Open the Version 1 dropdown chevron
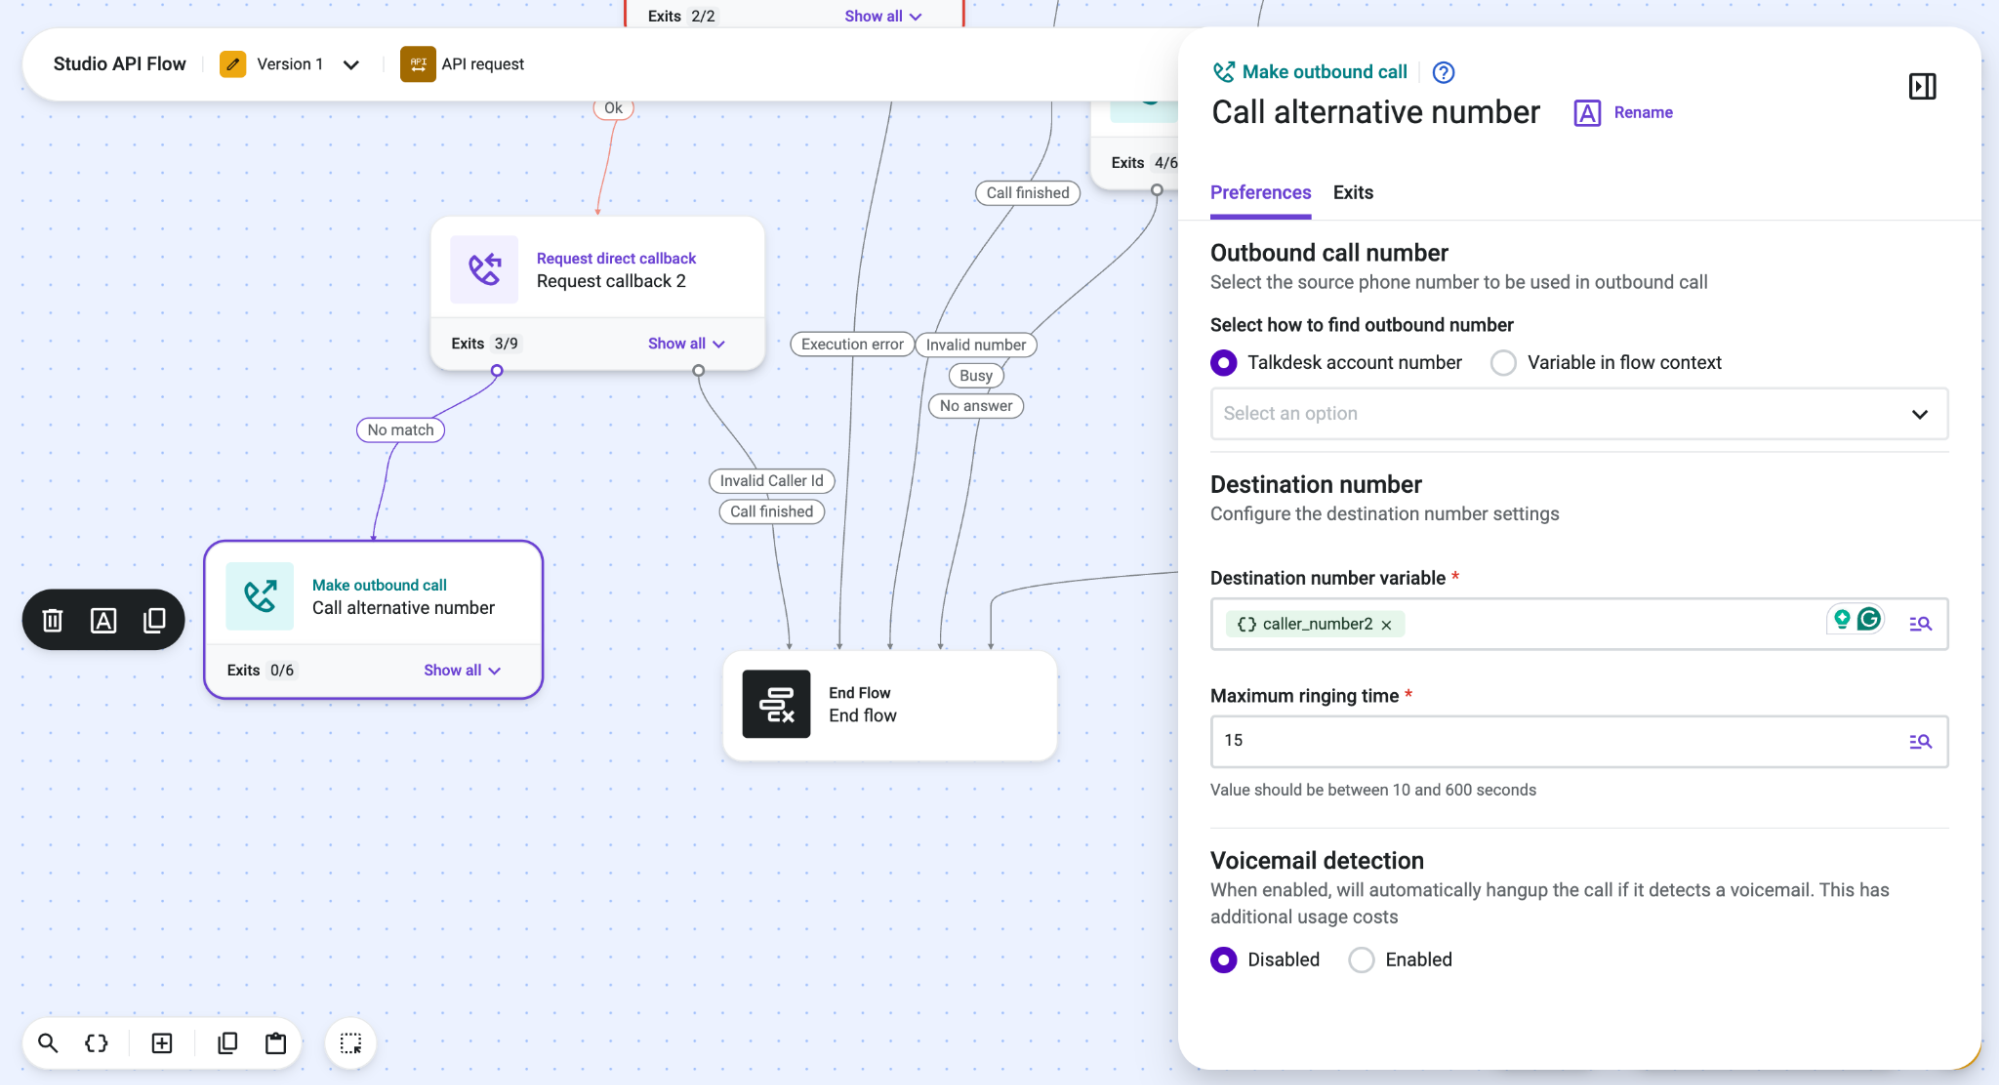The width and height of the screenshot is (1999, 1086). (351, 65)
